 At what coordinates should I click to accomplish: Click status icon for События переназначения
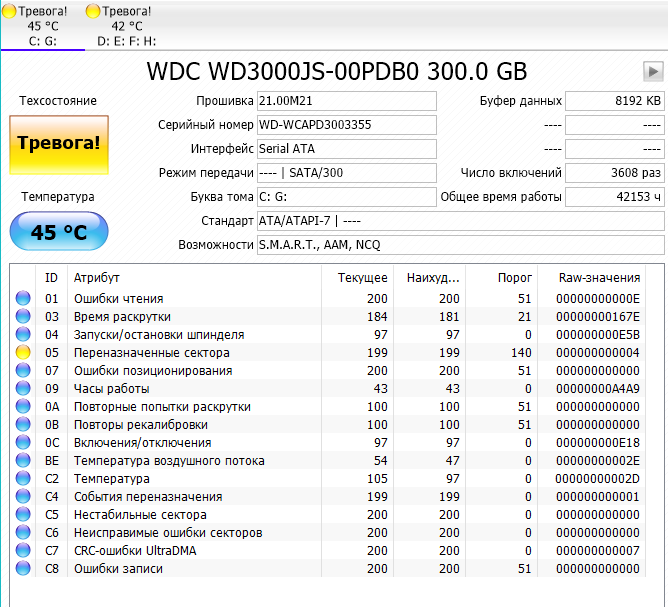(x=23, y=496)
